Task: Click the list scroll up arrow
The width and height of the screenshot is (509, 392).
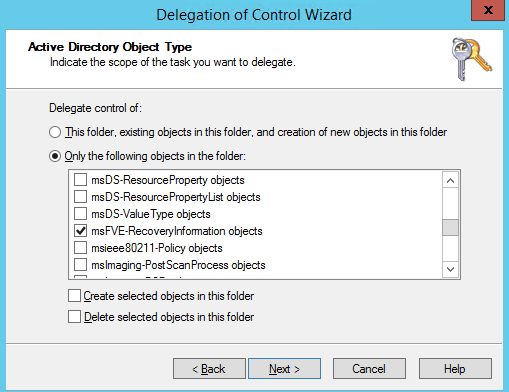Action: [450, 181]
